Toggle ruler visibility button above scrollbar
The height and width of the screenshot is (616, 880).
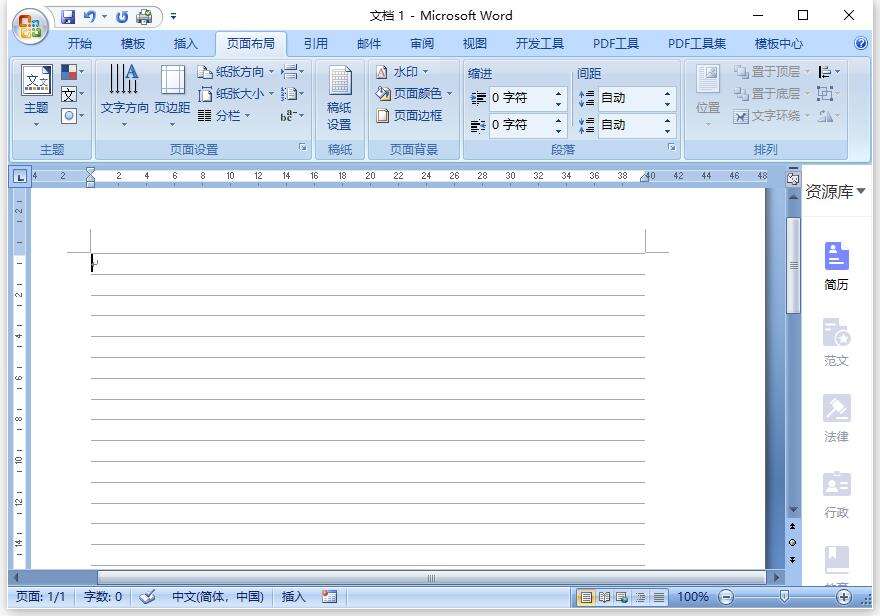(x=793, y=178)
